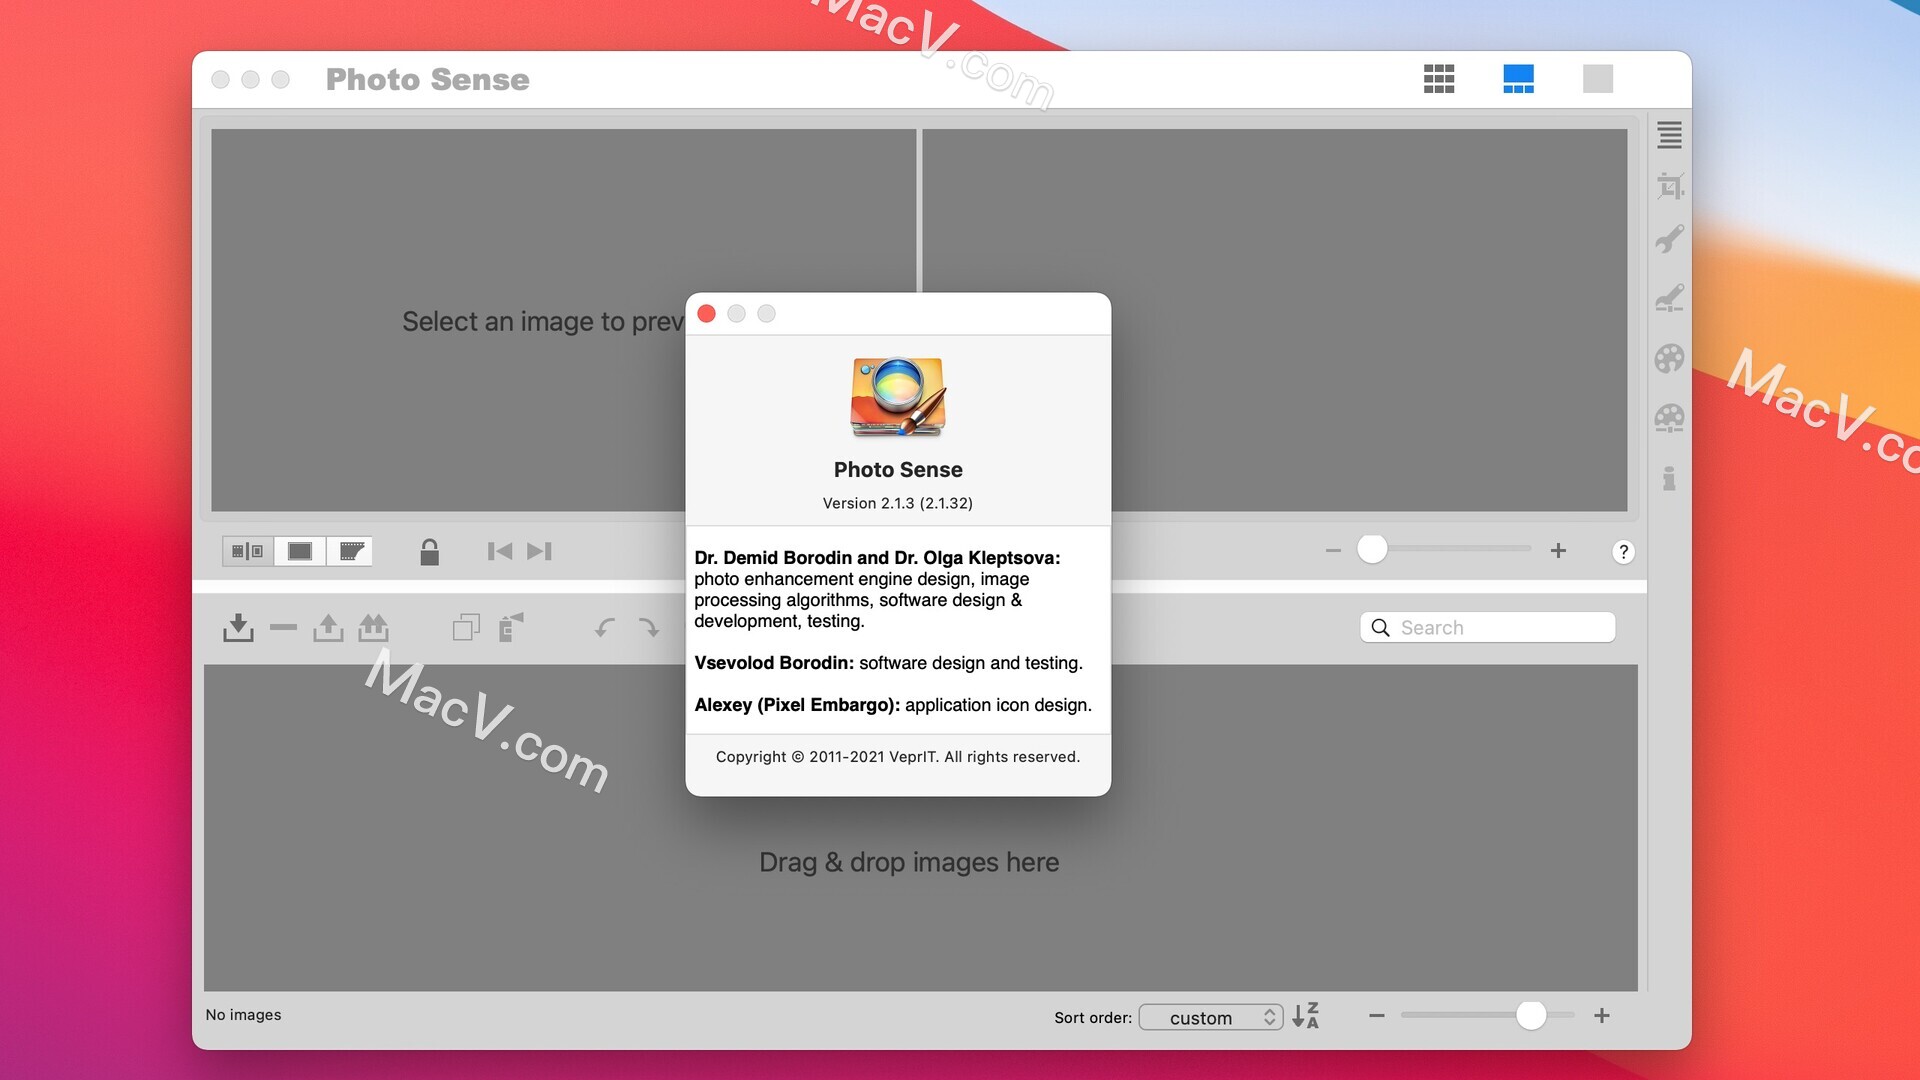Decrease thumbnail size with minus
The height and width of the screenshot is (1080, 1920).
(x=1377, y=1016)
